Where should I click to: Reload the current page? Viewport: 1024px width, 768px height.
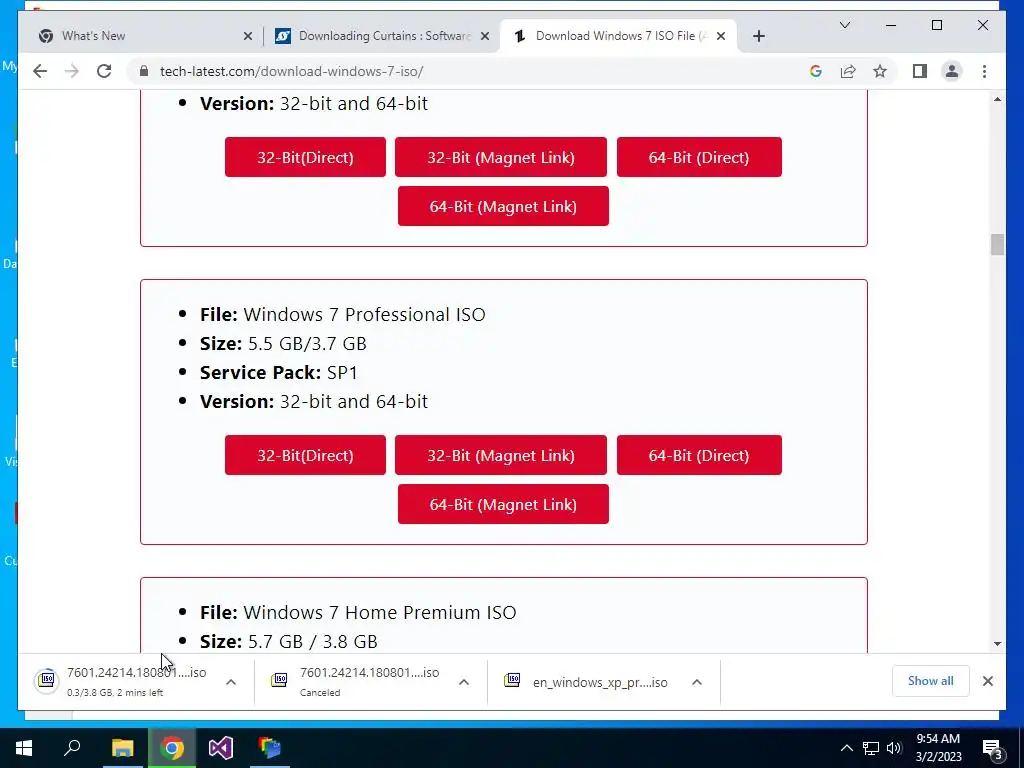(104, 71)
